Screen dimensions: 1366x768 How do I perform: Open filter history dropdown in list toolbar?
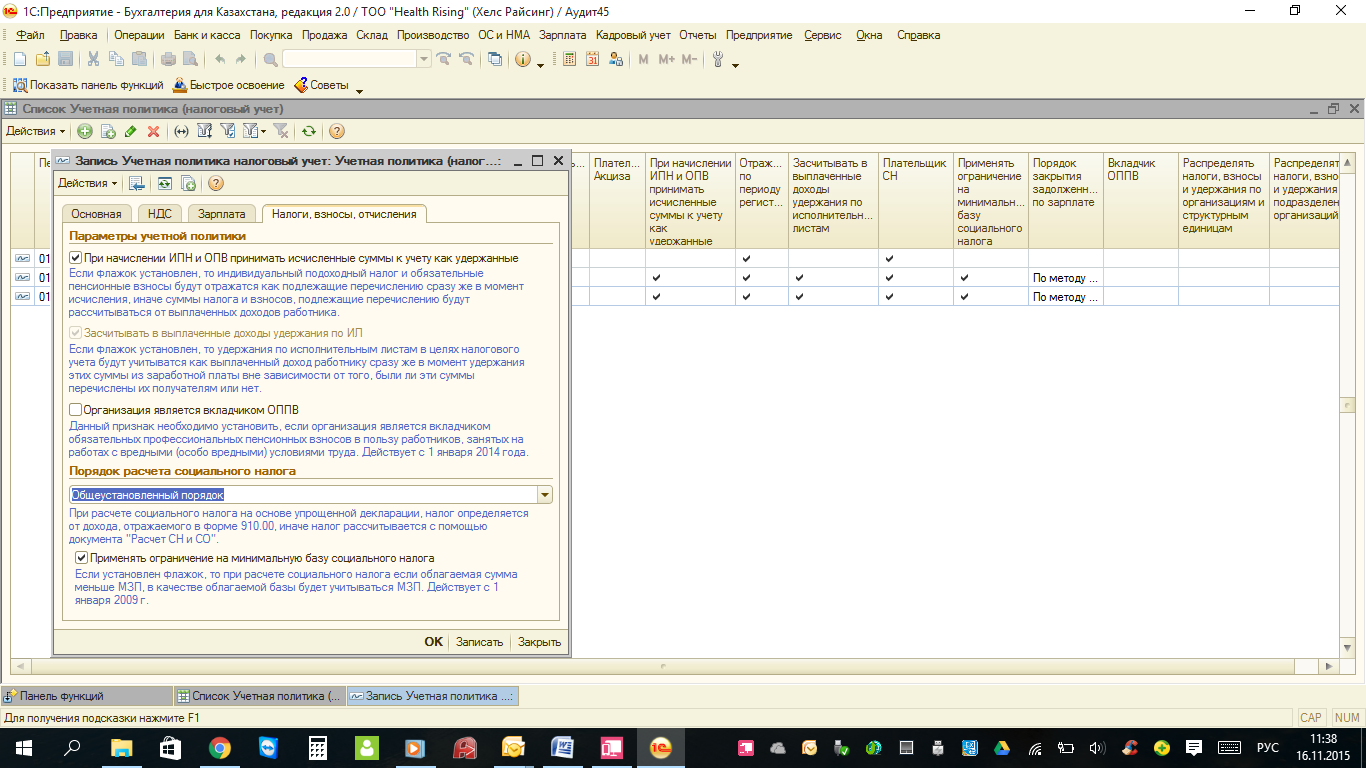pyautogui.click(x=253, y=131)
